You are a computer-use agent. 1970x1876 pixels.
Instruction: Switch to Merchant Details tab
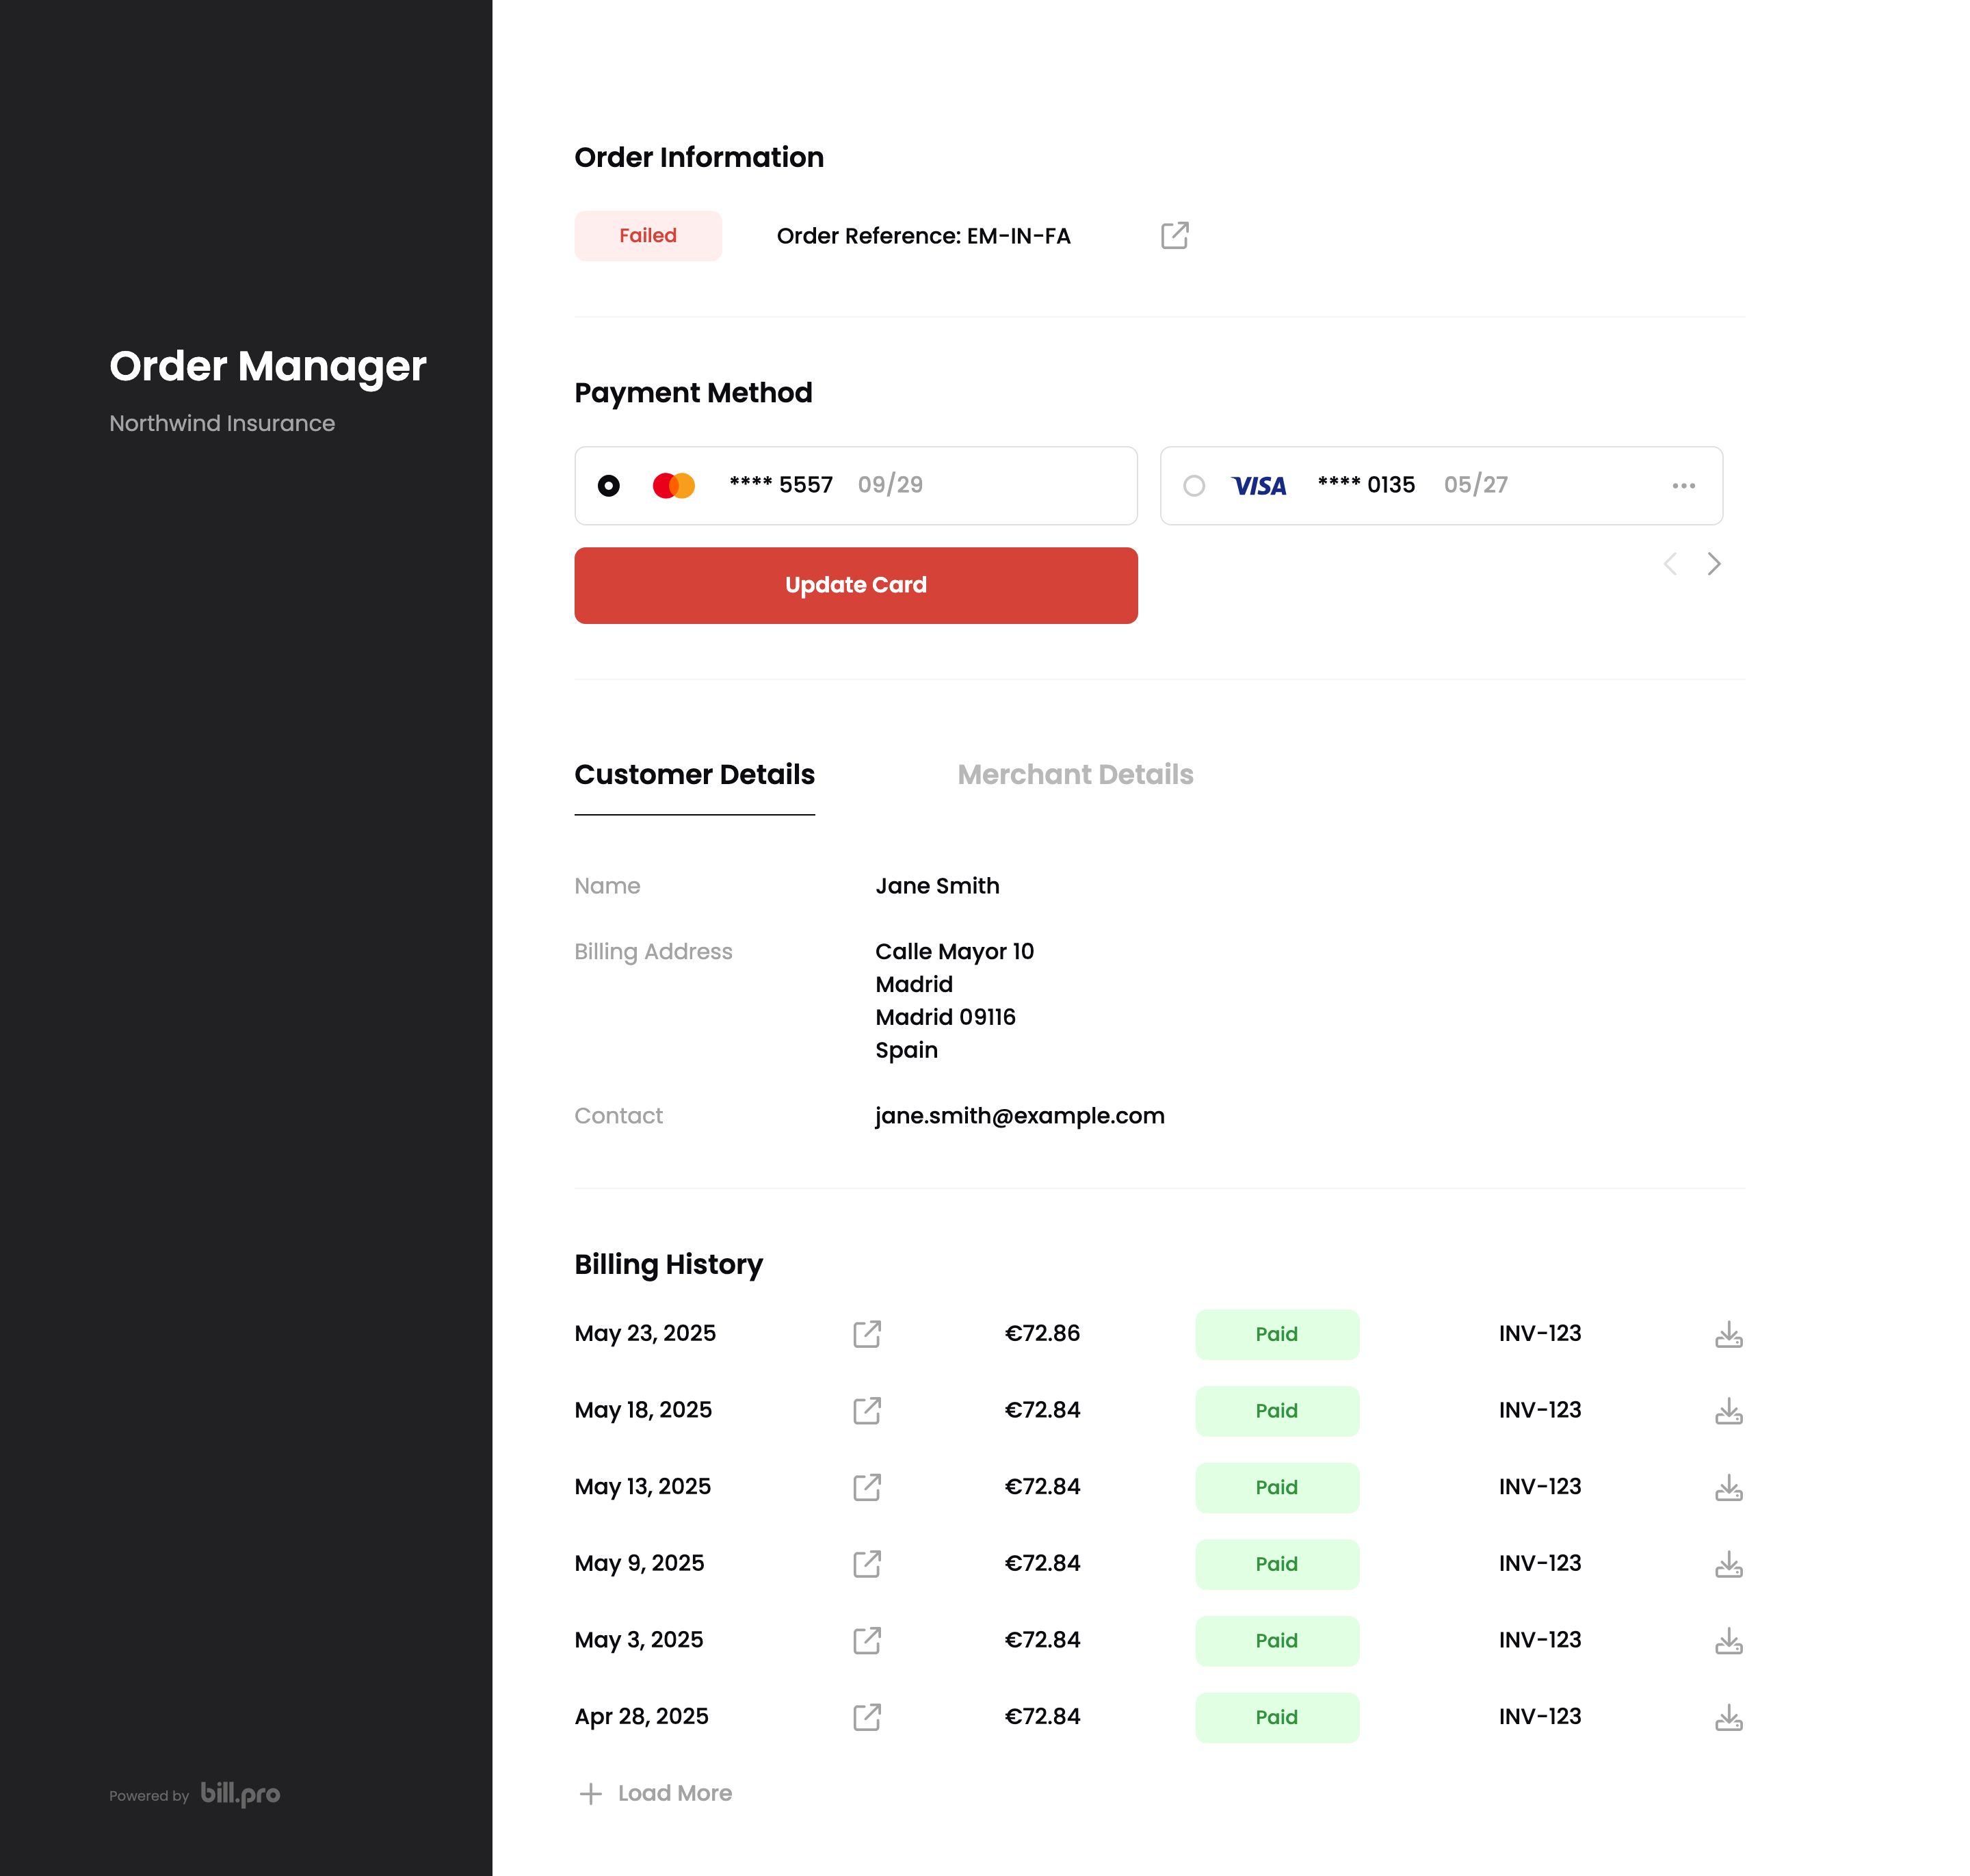pyautogui.click(x=1076, y=775)
